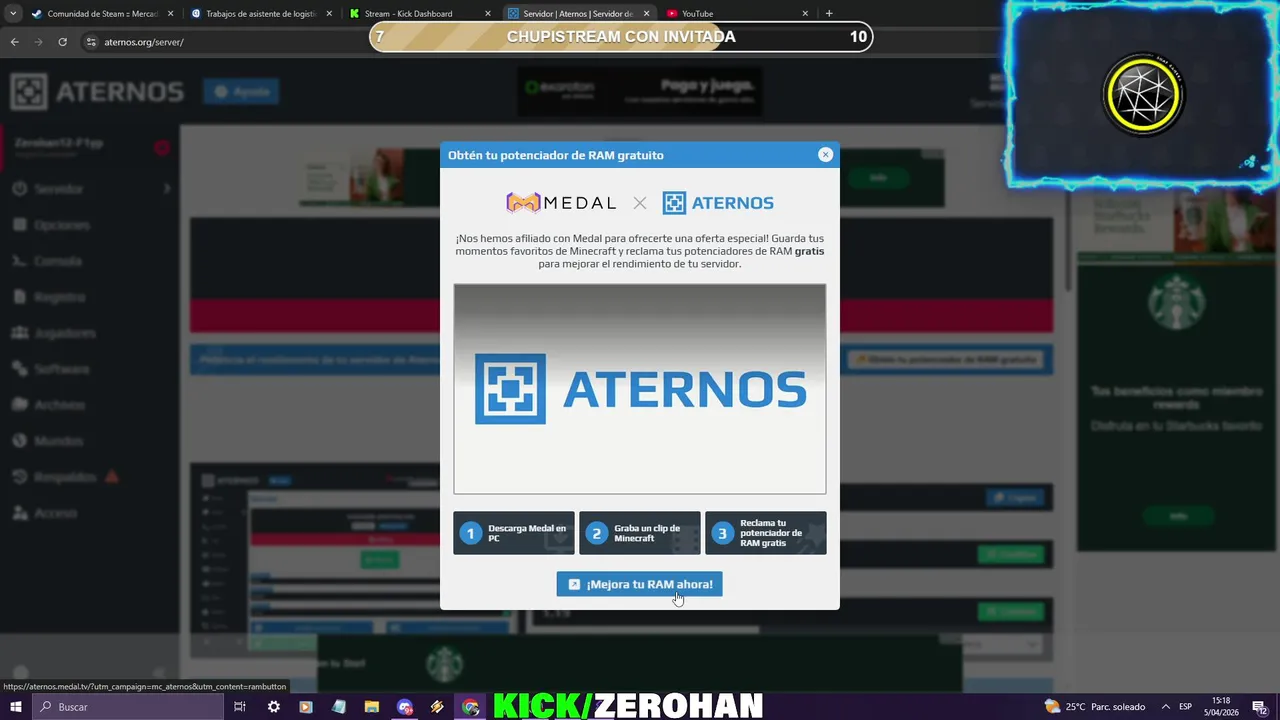Open the notepad-style app on taskbar
Image resolution: width=1280 pixels, height=720 pixels.
[339, 707]
